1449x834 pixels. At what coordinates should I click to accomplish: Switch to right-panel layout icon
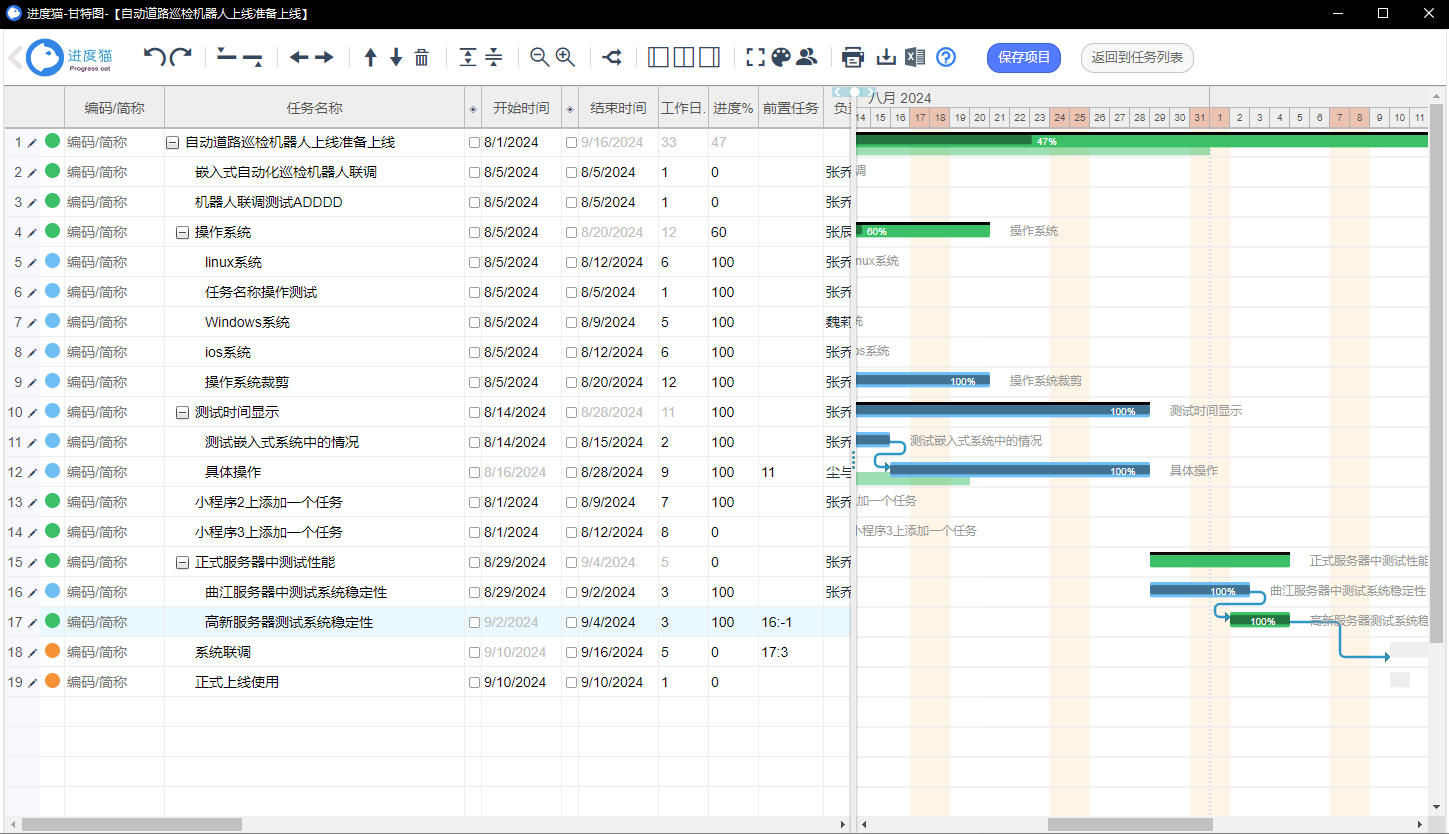(x=709, y=57)
